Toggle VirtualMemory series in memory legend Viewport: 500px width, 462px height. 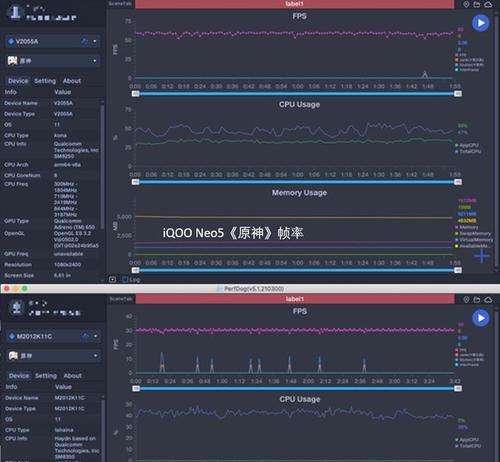coord(474,240)
